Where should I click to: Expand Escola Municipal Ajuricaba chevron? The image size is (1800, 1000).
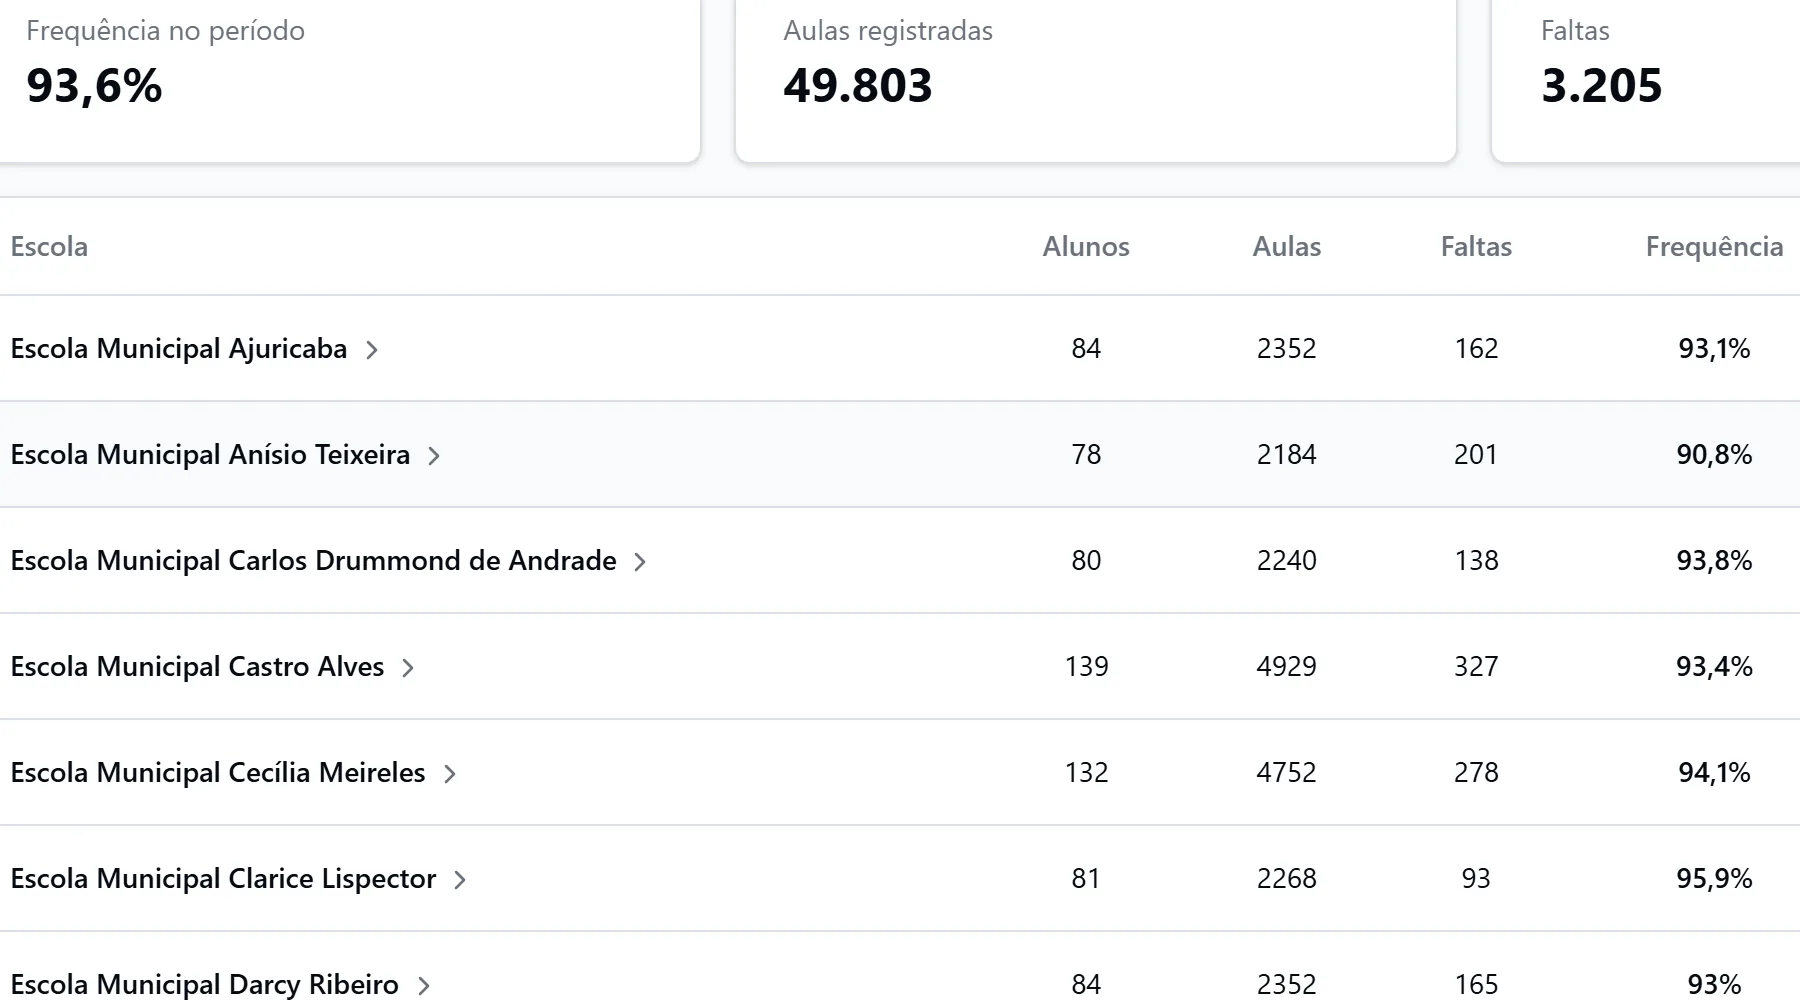point(371,350)
